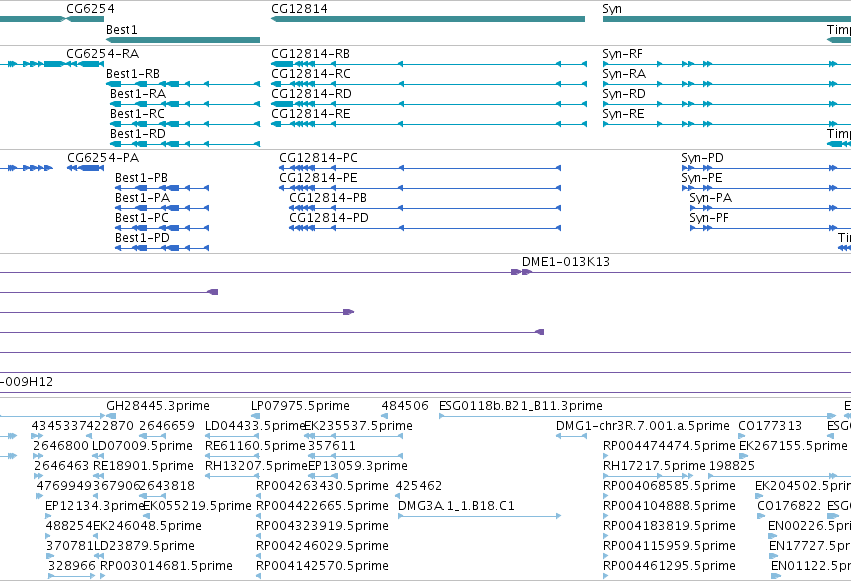Select the RP003014681.5prime feature
Image resolution: width=851 pixels, height=581 pixels.
coord(166,566)
